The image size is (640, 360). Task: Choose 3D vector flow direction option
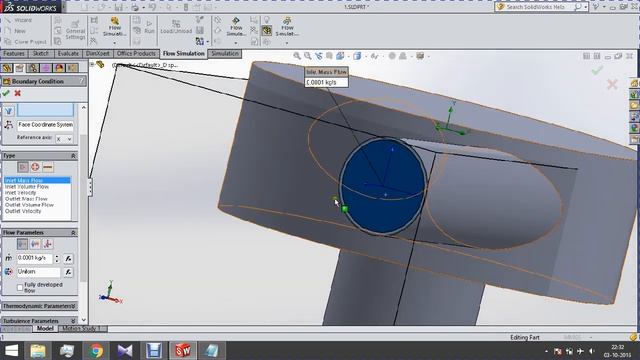click(48, 244)
